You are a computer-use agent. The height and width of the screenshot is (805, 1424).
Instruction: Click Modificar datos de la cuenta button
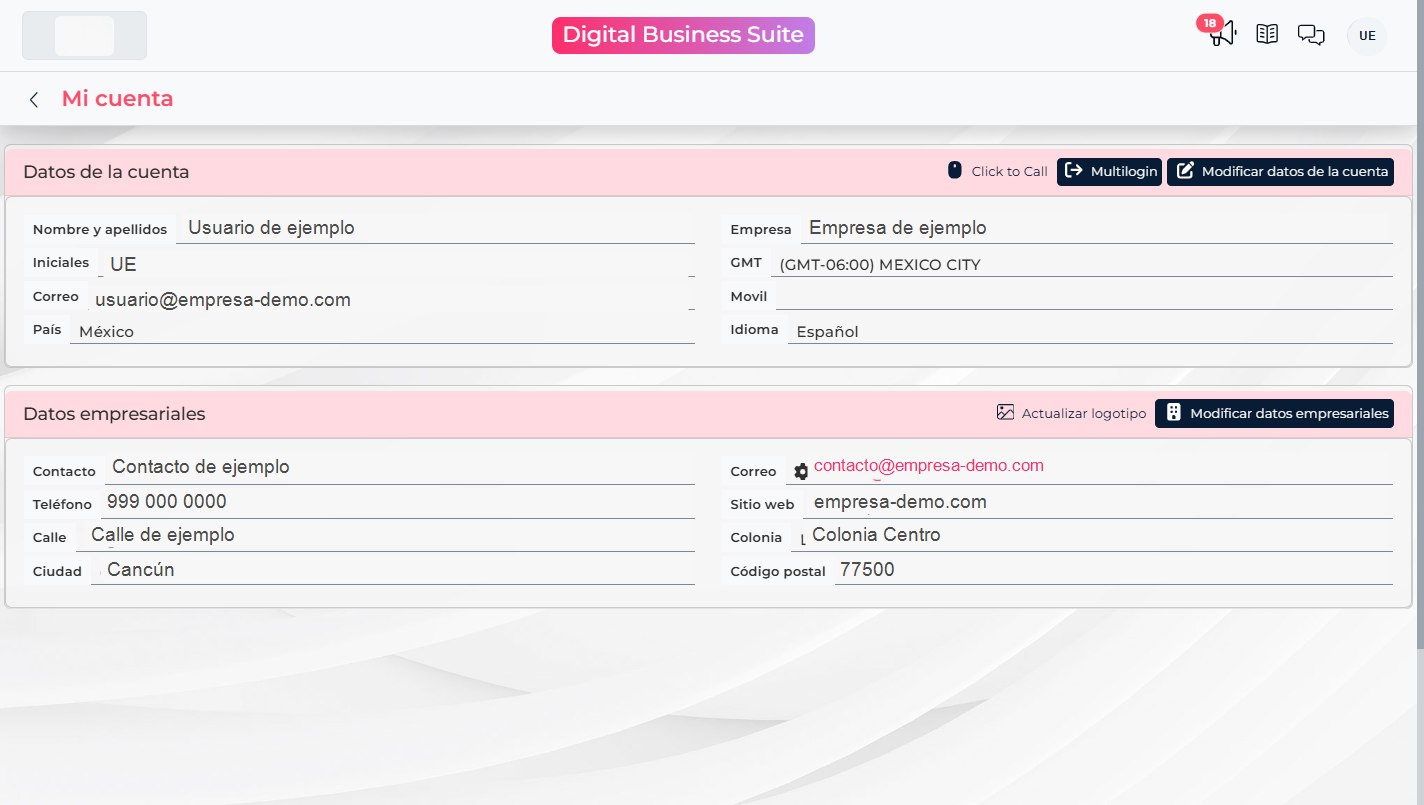tap(1280, 171)
